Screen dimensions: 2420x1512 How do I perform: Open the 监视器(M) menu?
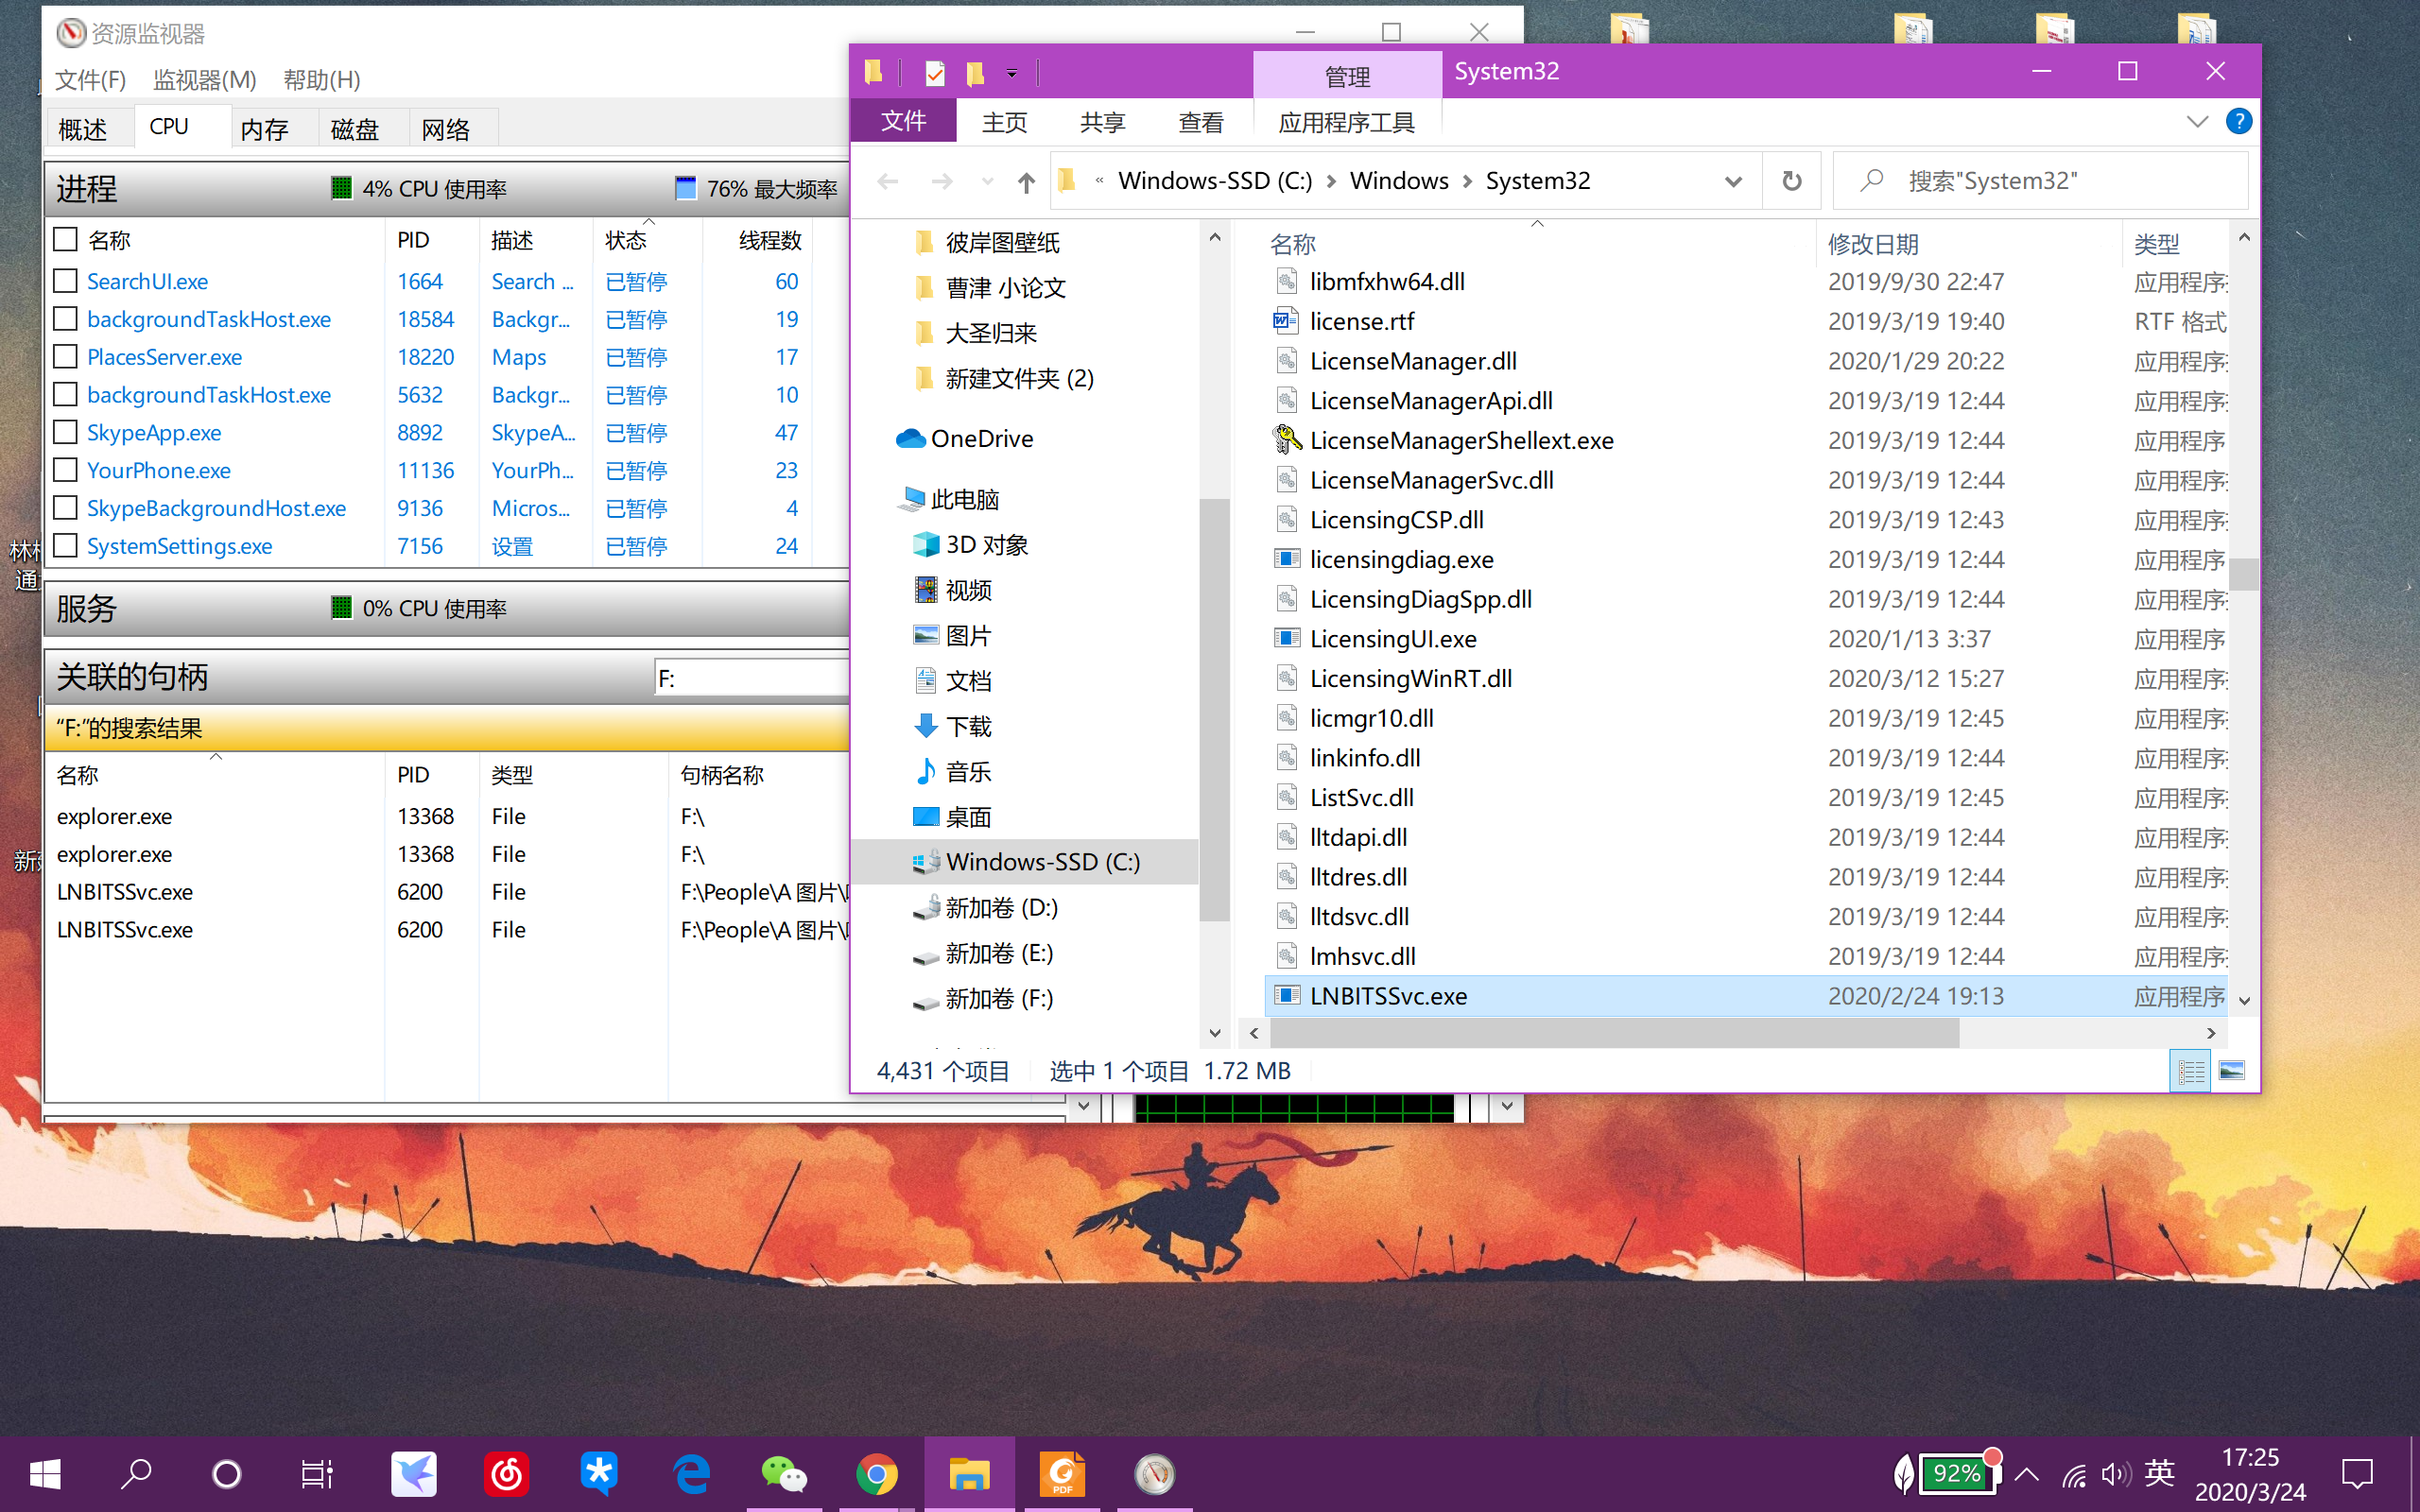[204, 80]
